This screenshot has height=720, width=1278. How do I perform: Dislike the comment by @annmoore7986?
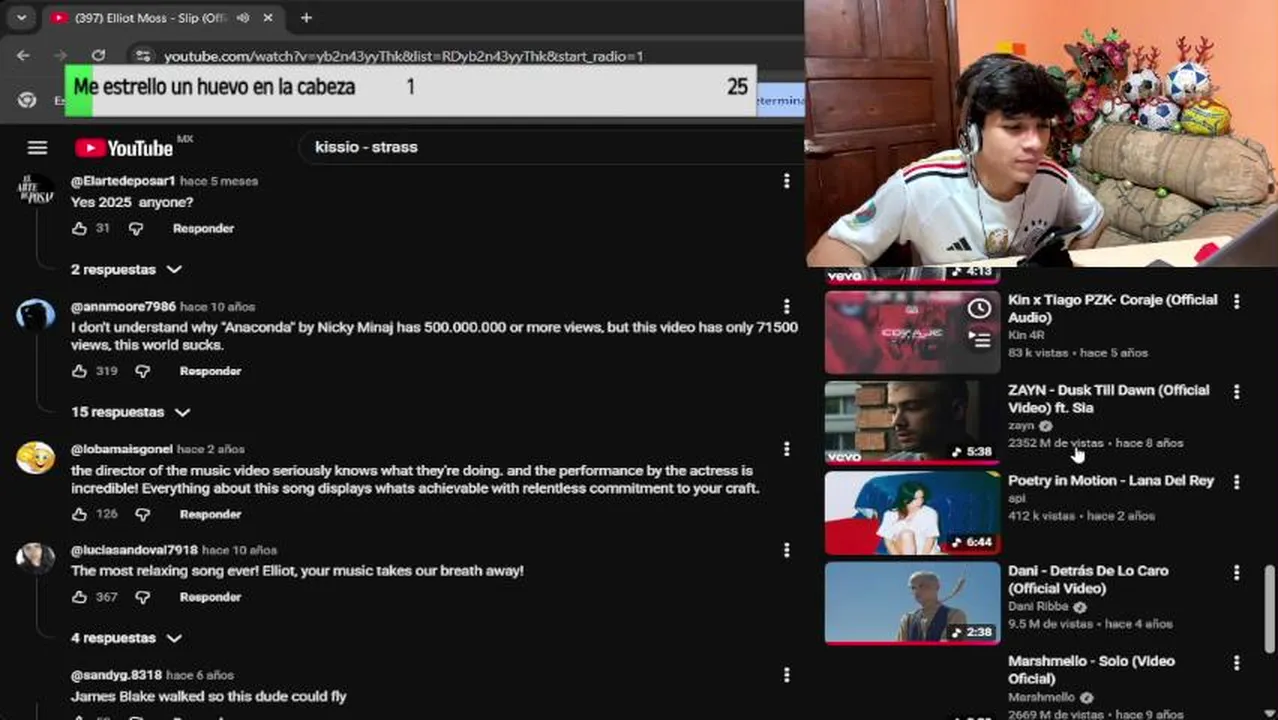click(x=142, y=371)
